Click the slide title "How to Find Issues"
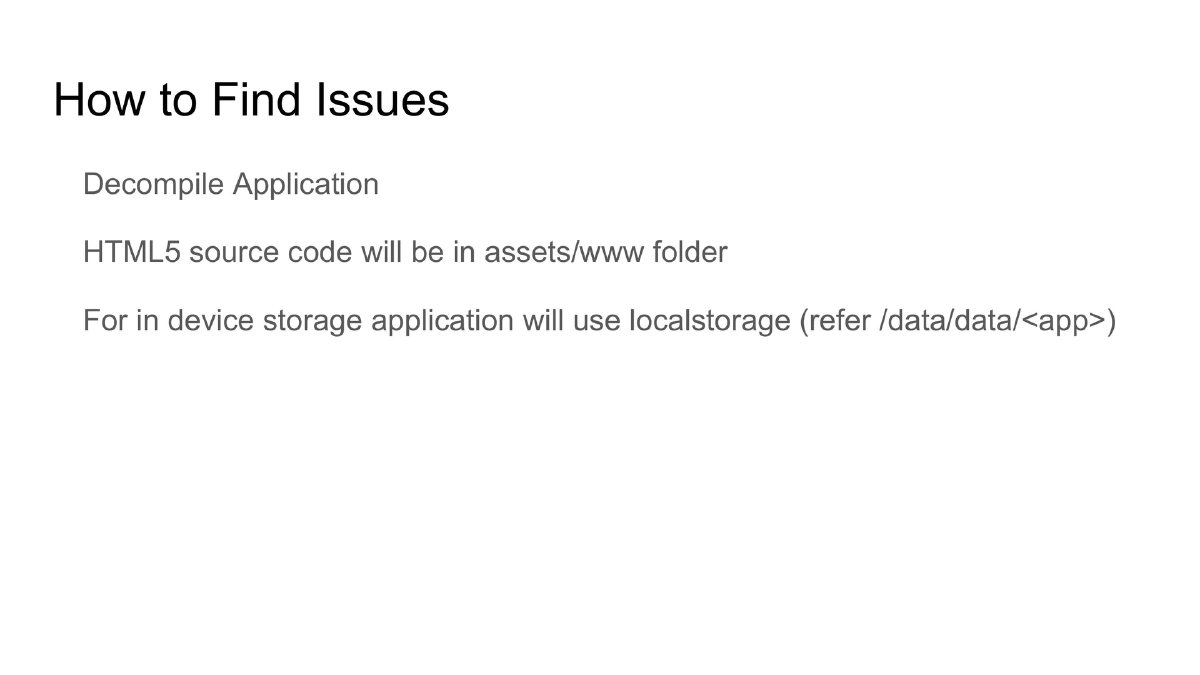1200x675 pixels. (251, 100)
